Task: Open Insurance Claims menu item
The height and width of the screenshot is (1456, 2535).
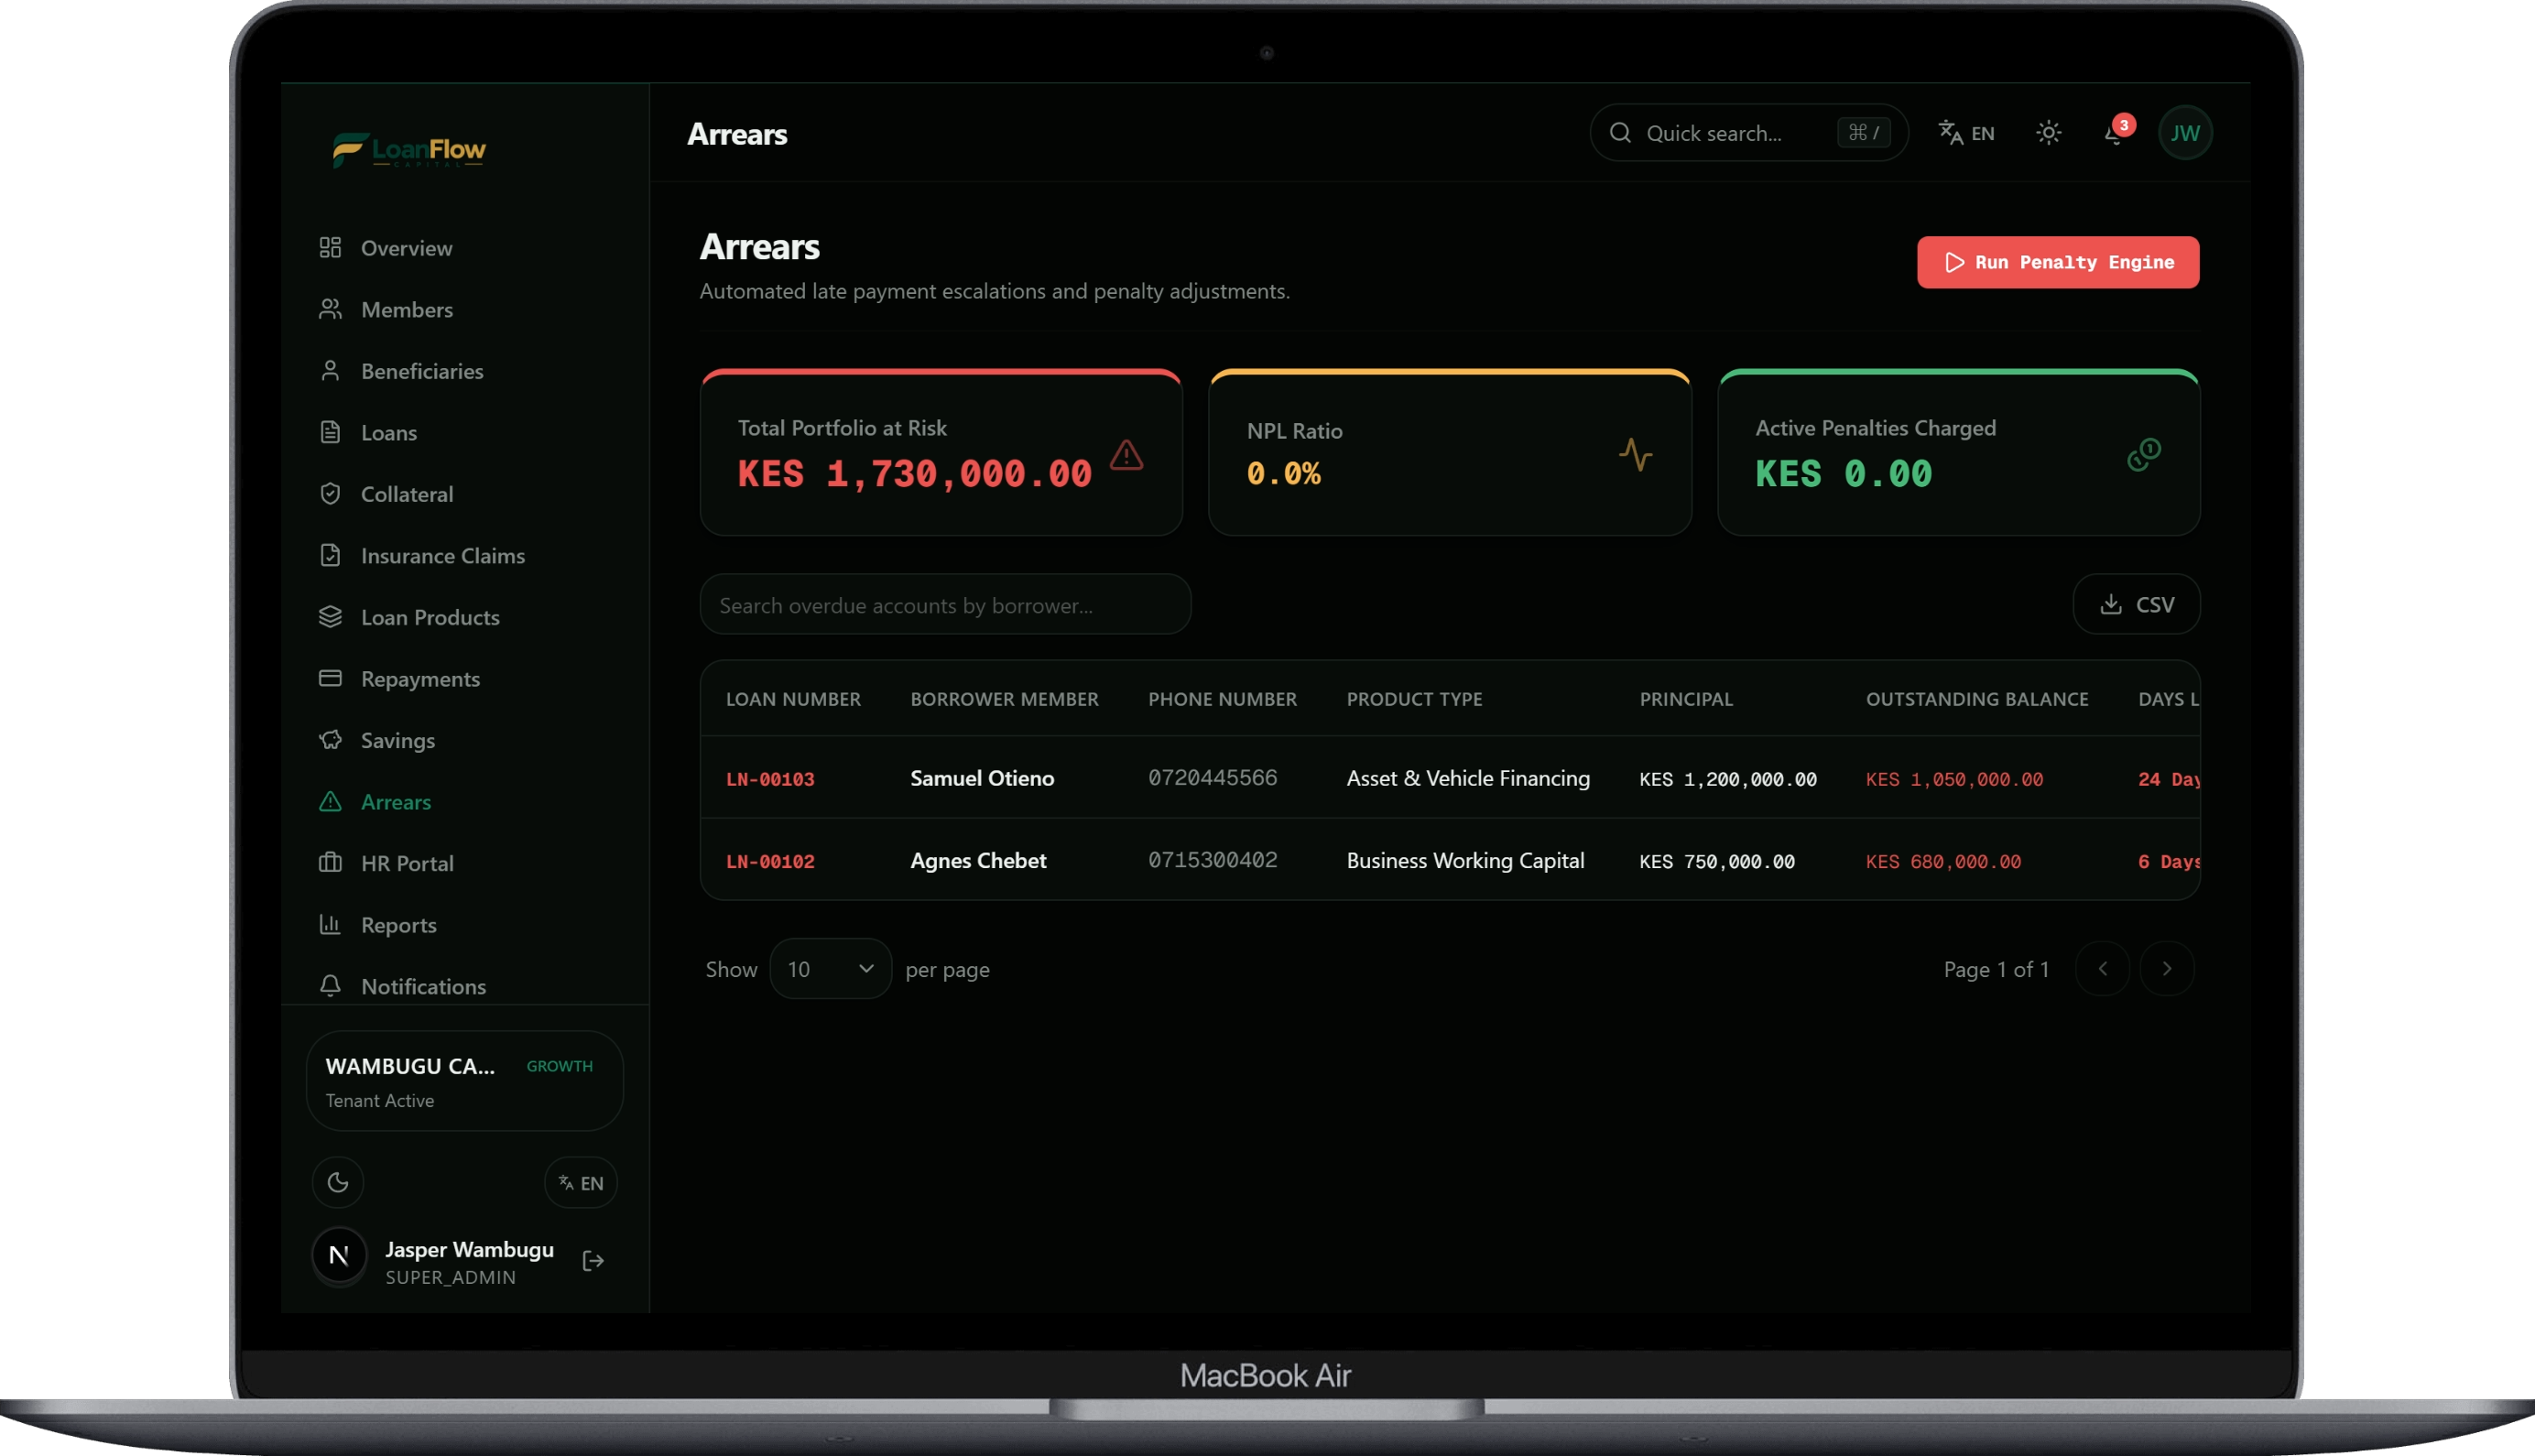Action: point(442,556)
